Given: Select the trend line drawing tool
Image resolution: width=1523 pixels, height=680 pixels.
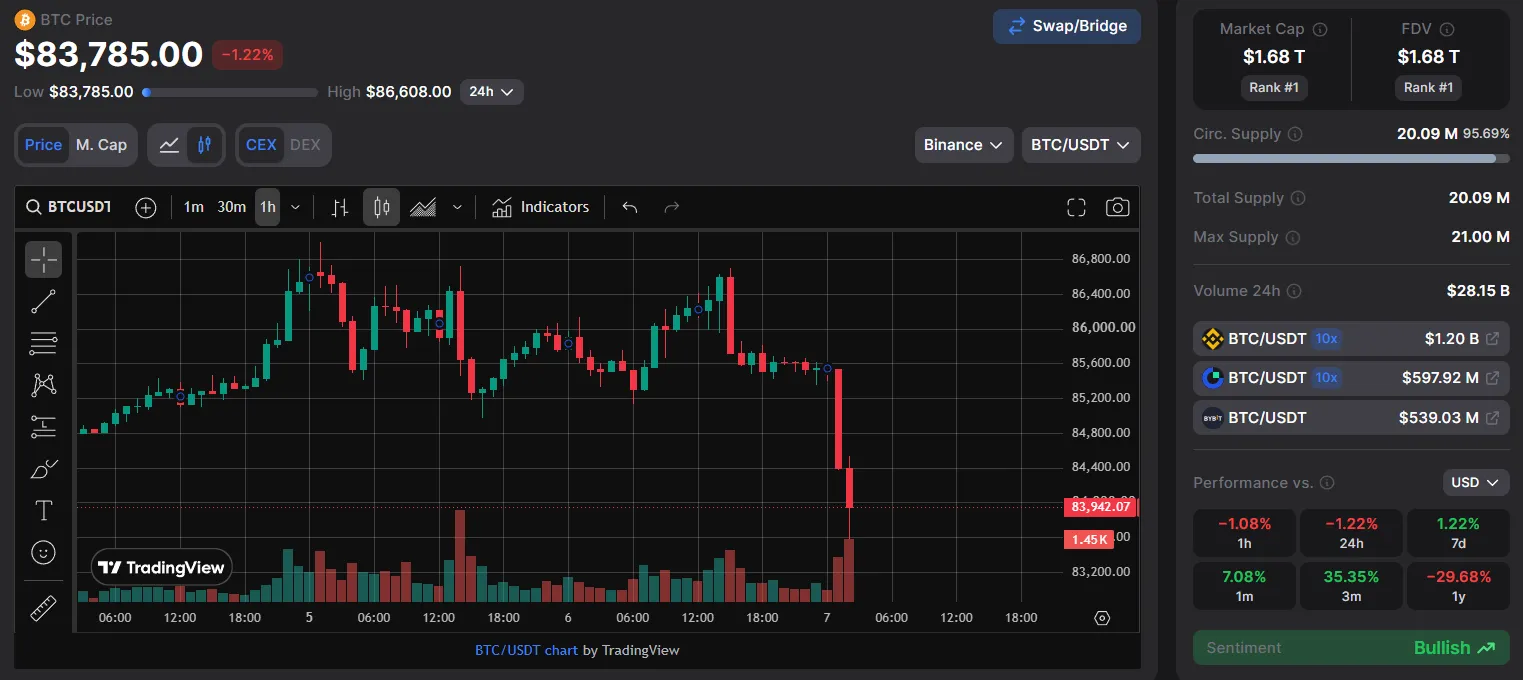Looking at the screenshot, I should [x=43, y=301].
